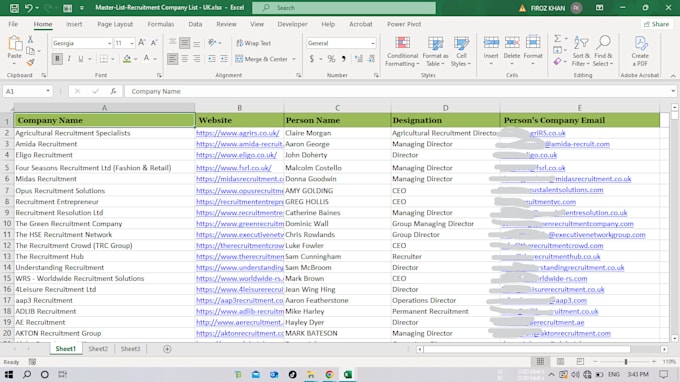
Task: Open the font size 11 dropdown
Action: pos(132,43)
